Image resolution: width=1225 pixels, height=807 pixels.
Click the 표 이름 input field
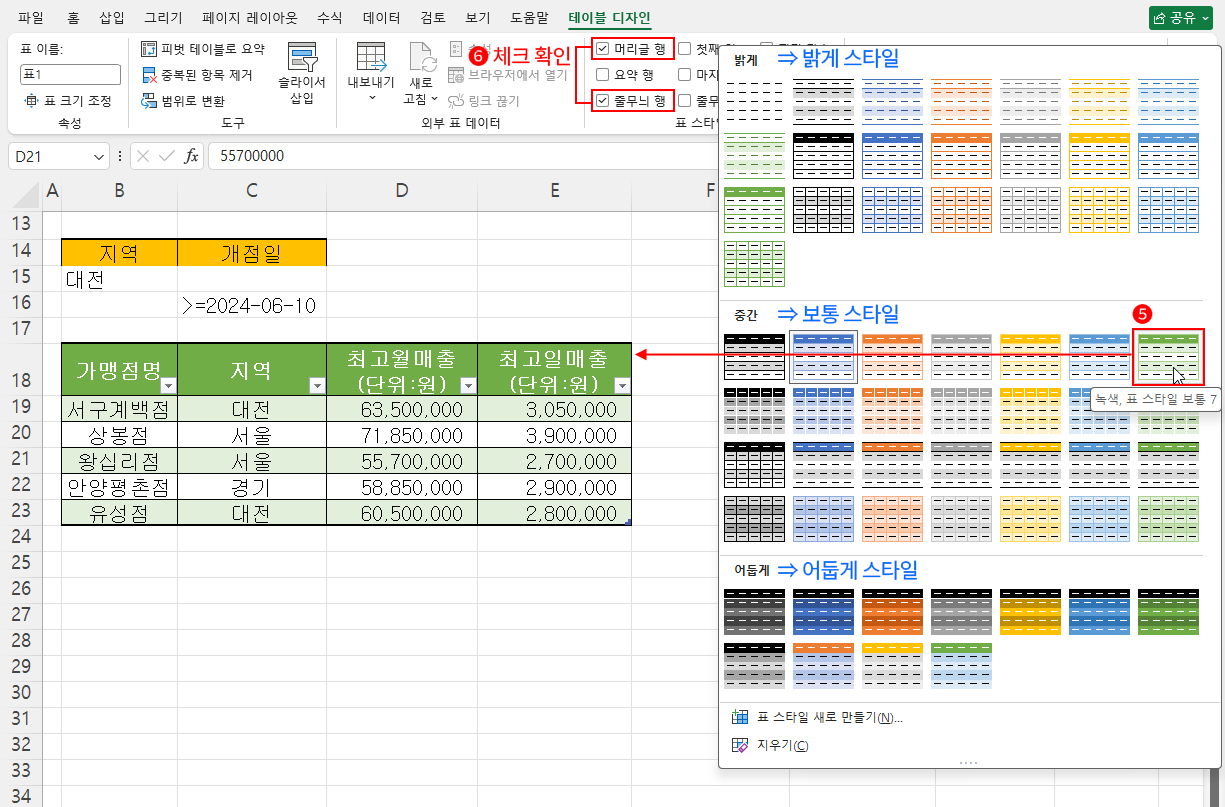click(70, 75)
